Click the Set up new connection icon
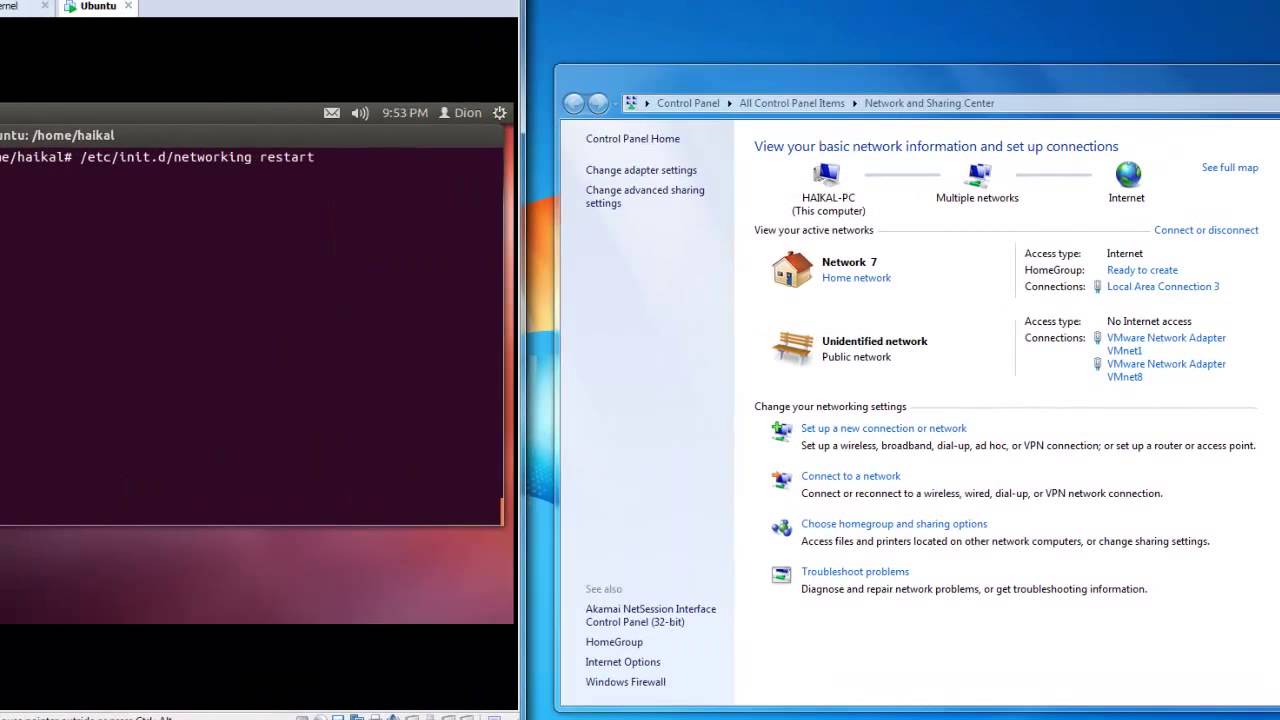1280x720 pixels. [781, 431]
